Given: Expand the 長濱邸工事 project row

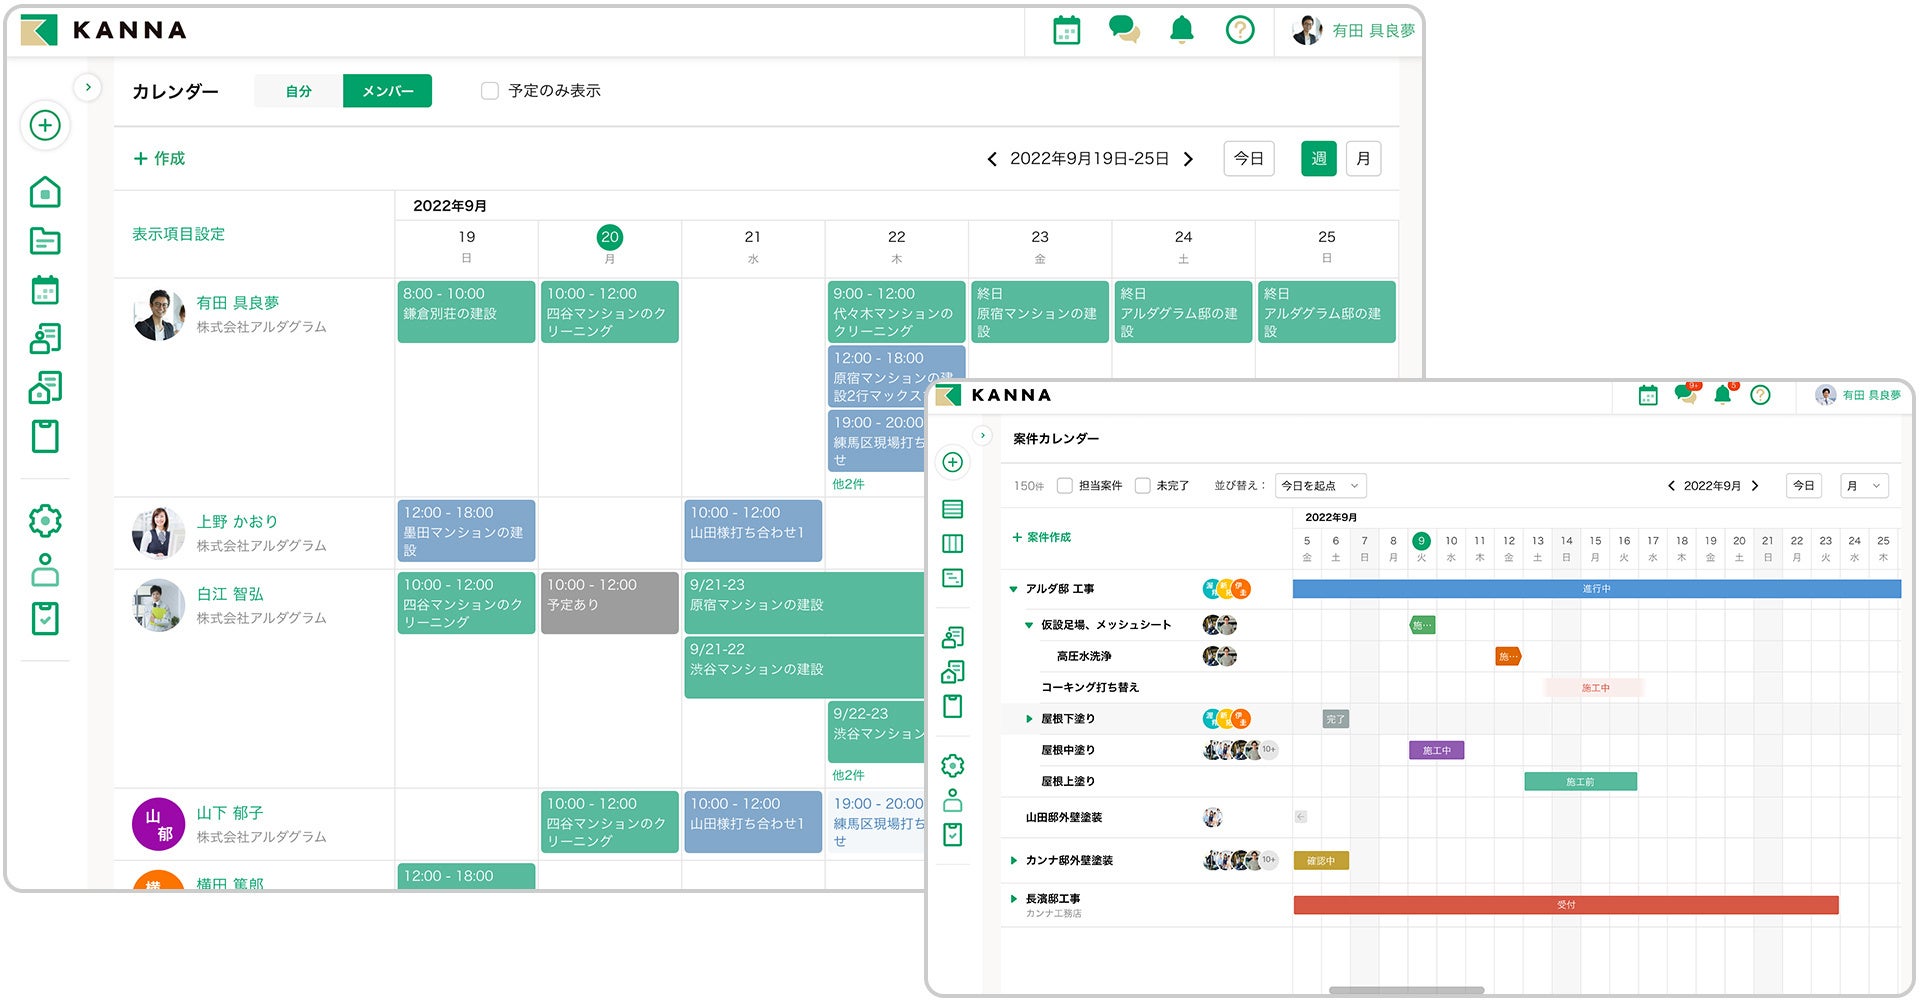Looking at the screenshot, I should (1013, 899).
